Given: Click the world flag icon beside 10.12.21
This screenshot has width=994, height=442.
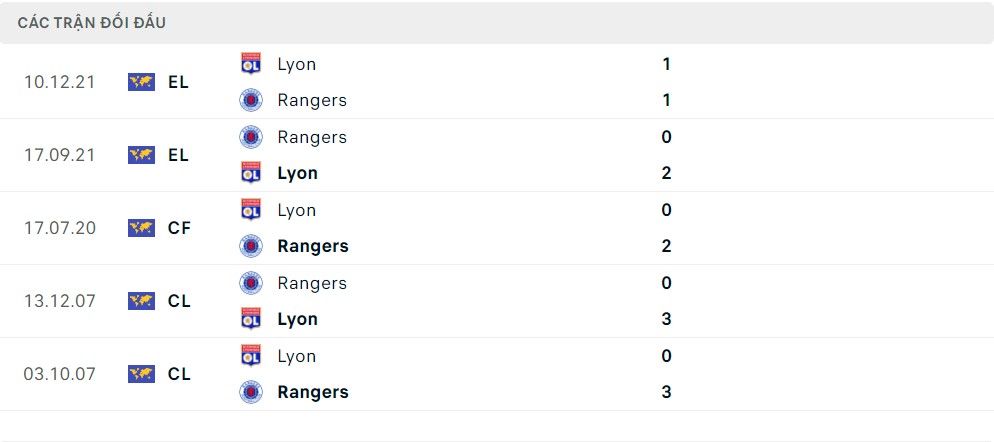Looking at the screenshot, I should (141, 82).
